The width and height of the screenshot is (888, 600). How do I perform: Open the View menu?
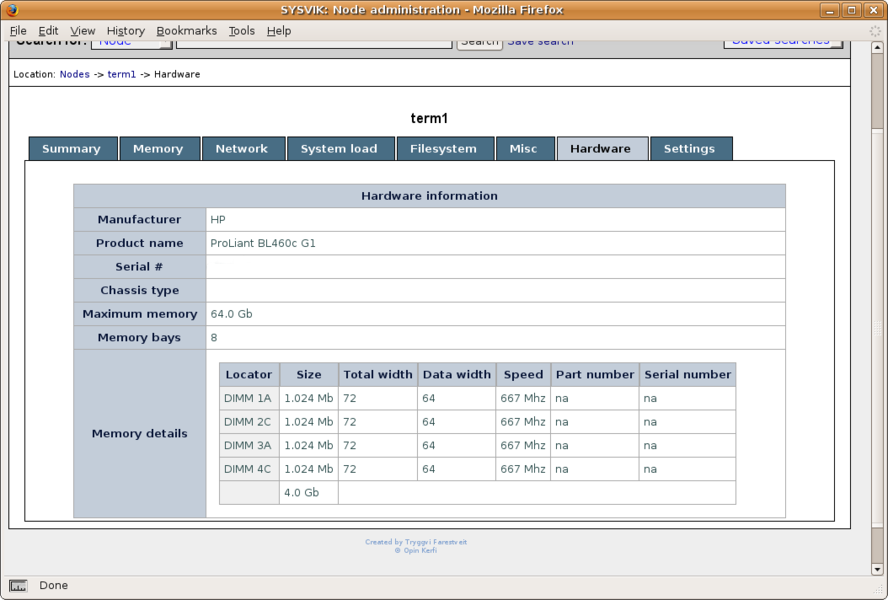pyautogui.click(x=83, y=31)
